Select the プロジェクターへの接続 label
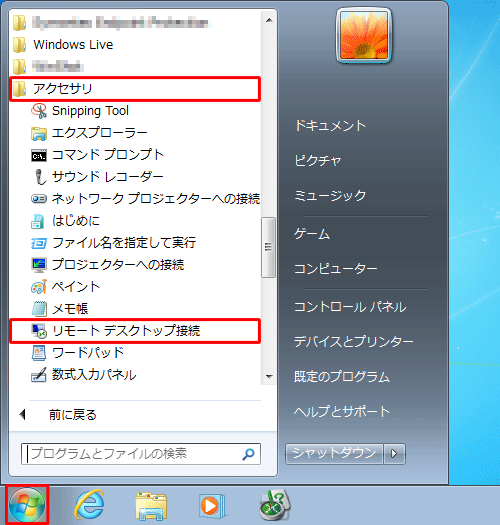500x525 pixels. click(118, 265)
